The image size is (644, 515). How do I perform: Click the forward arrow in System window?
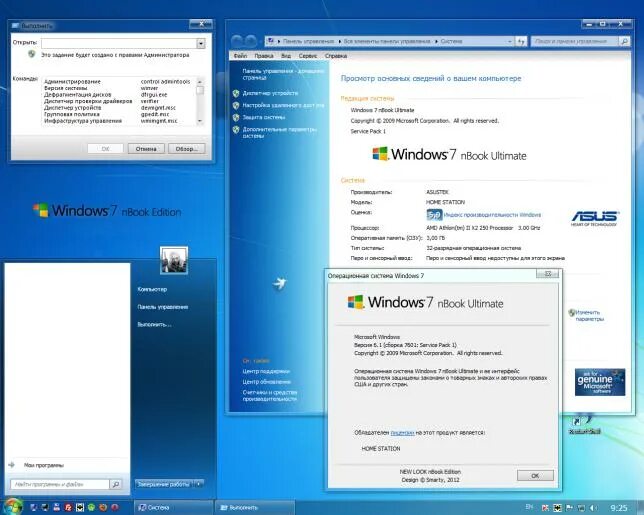251,41
